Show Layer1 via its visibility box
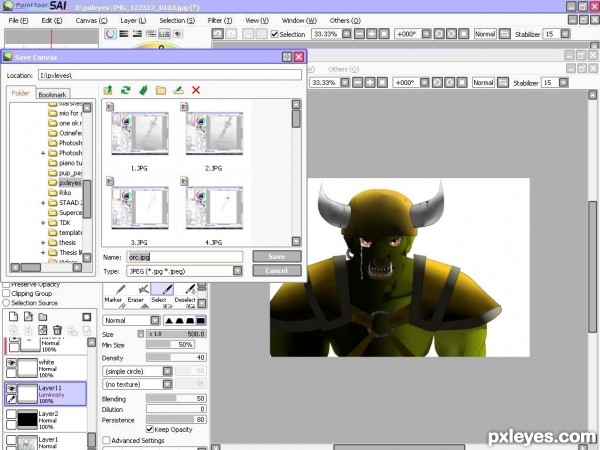 point(11,440)
